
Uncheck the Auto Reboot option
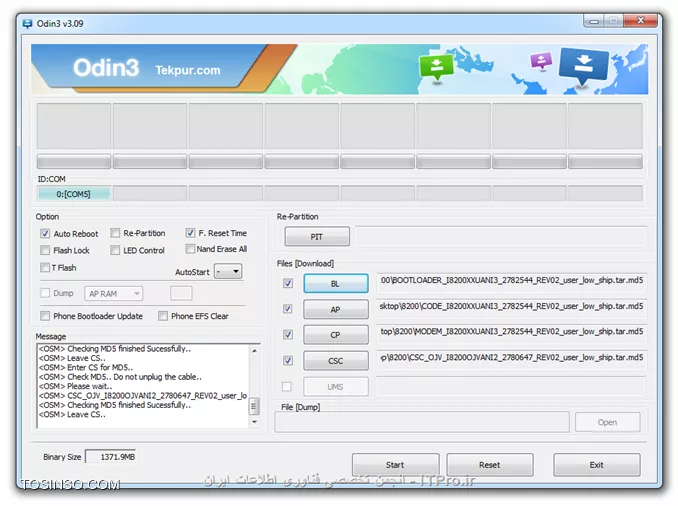[x=45, y=234]
